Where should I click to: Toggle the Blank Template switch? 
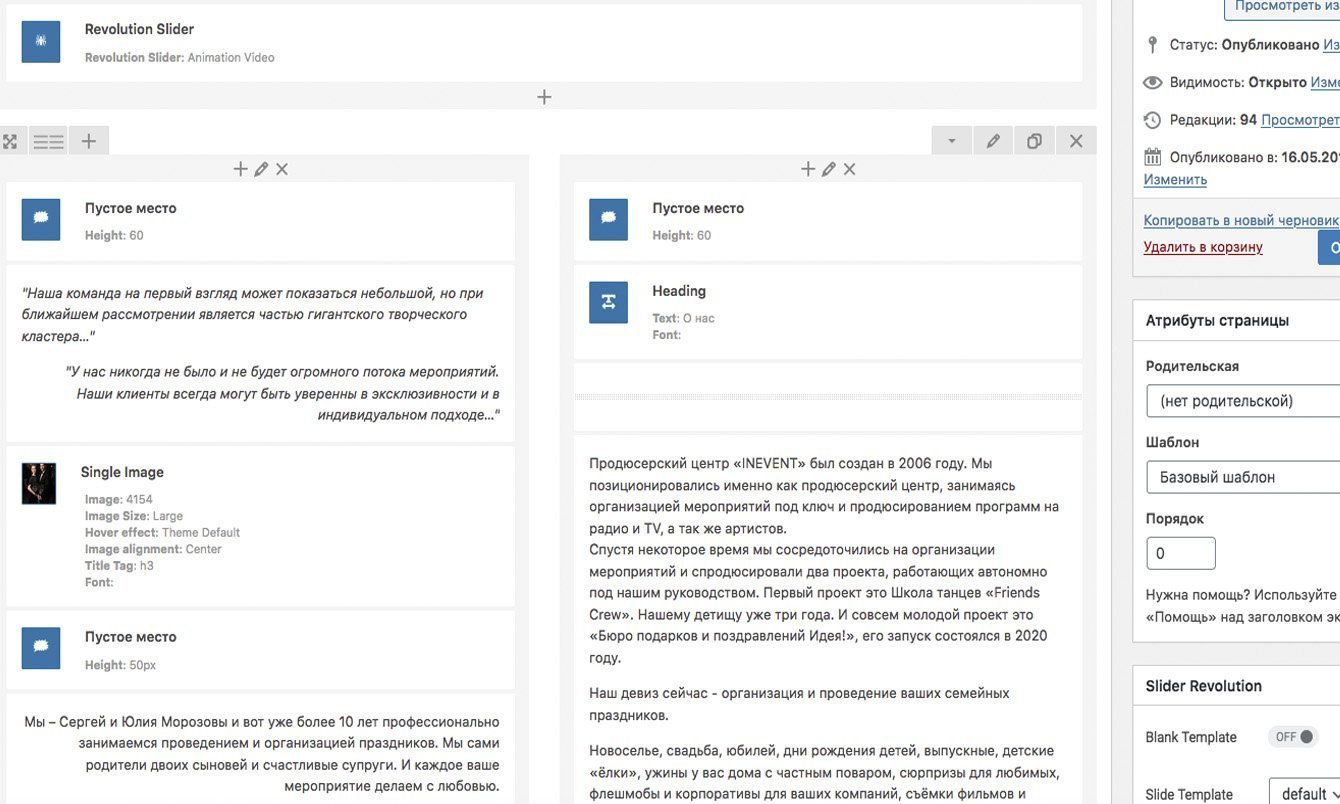click(1294, 737)
